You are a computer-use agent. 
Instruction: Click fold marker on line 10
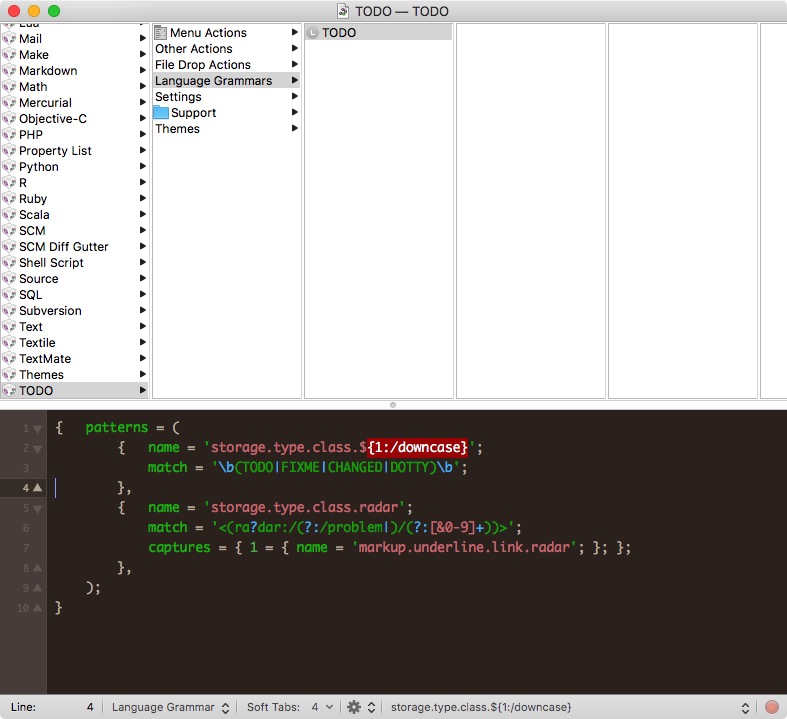(x=38, y=608)
